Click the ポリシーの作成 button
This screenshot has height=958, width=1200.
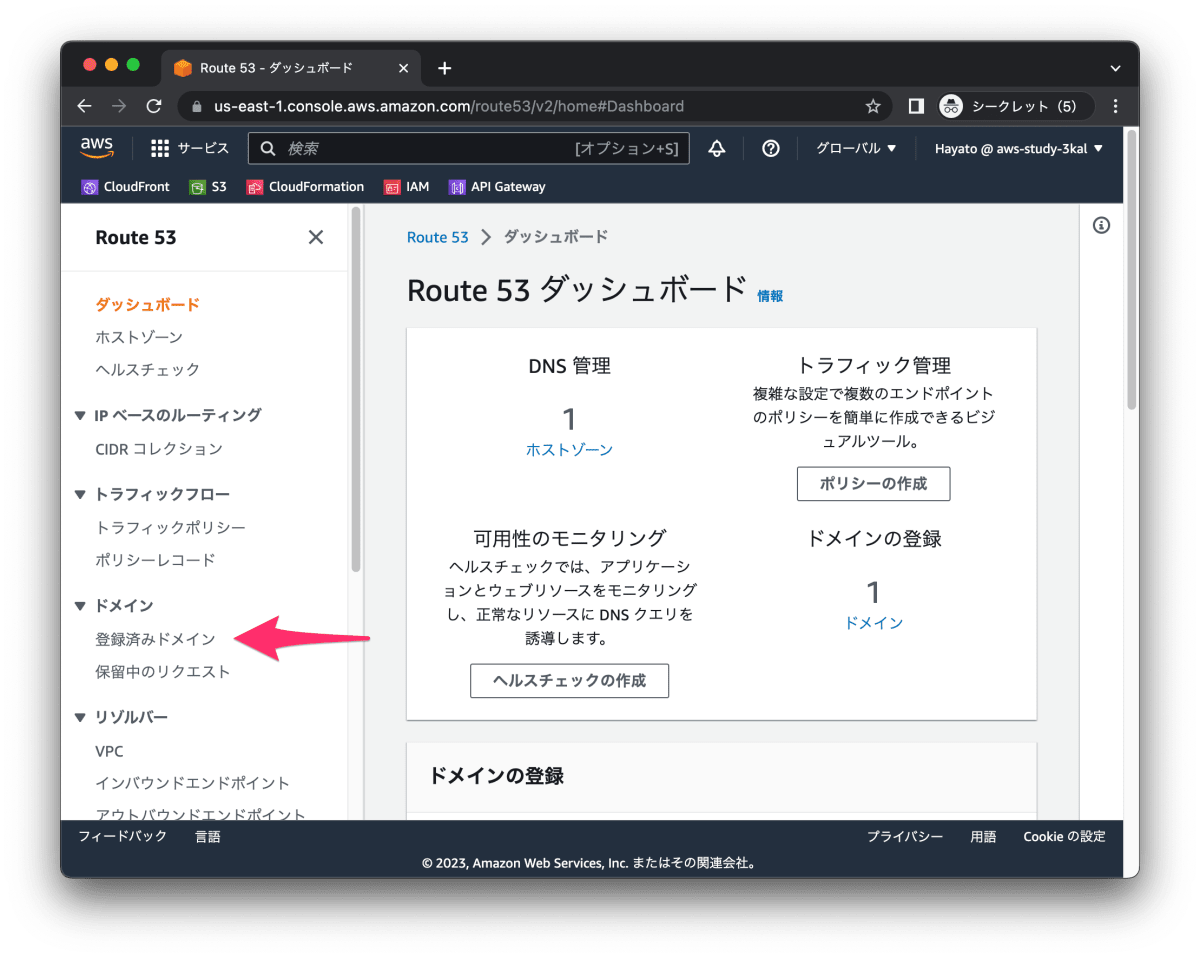(x=873, y=483)
